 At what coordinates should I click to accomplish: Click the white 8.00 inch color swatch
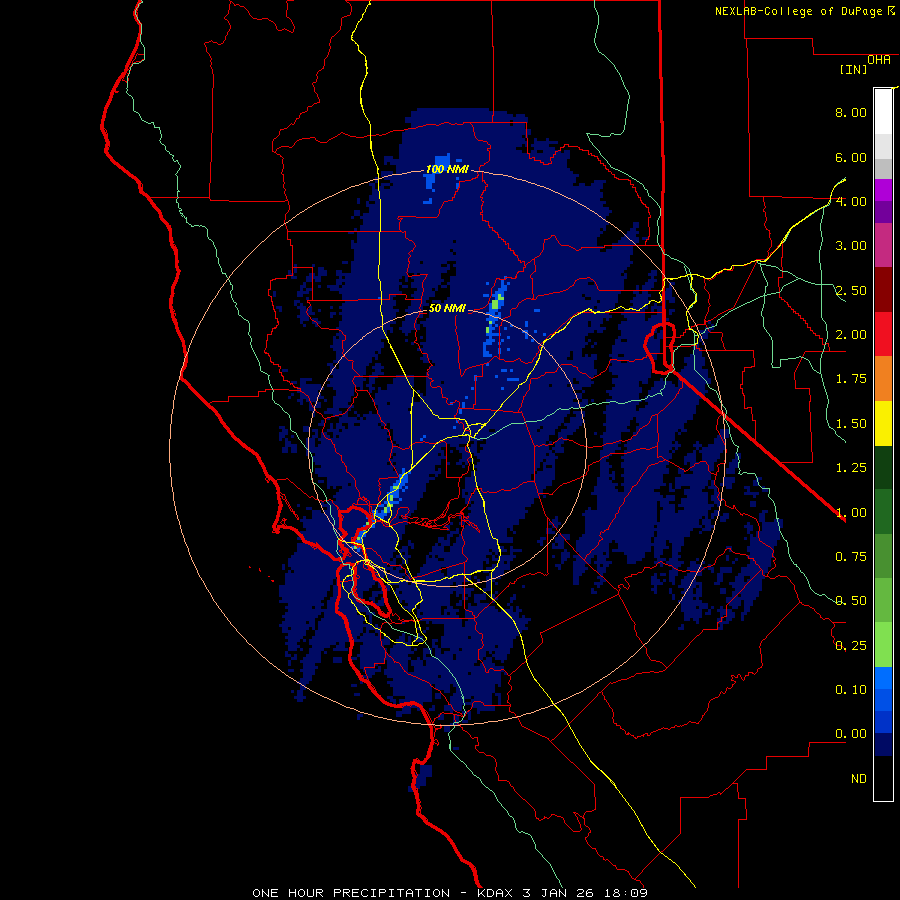click(883, 112)
